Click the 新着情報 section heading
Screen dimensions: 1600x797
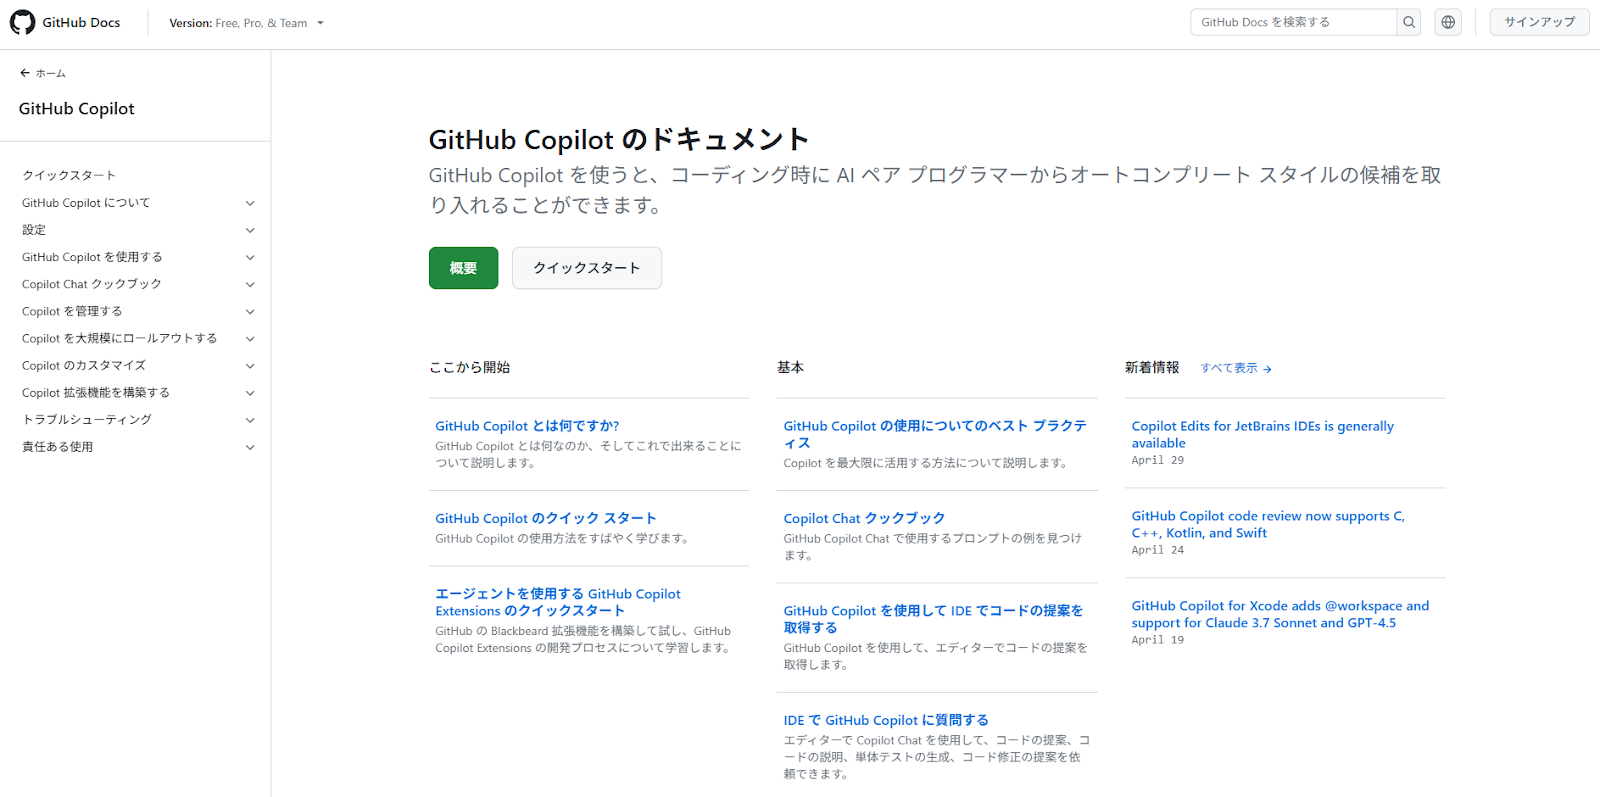(1152, 368)
